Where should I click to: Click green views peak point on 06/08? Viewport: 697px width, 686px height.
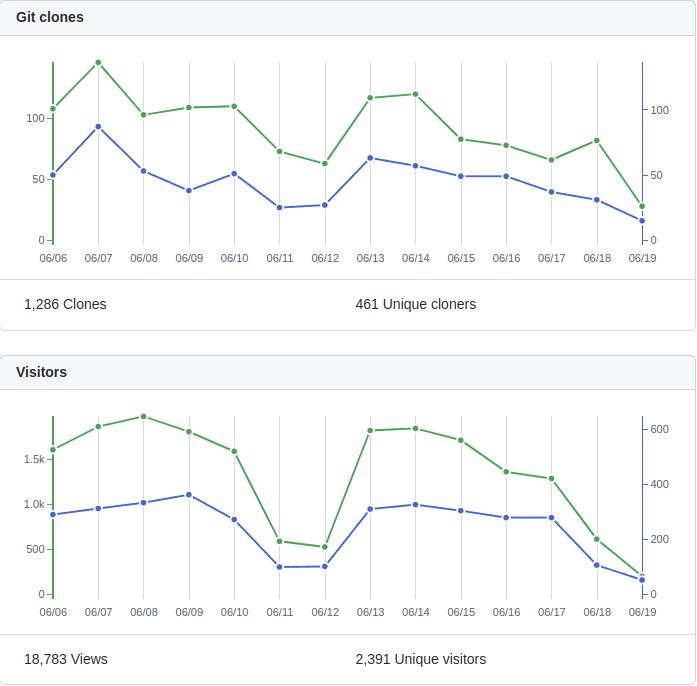[143, 416]
